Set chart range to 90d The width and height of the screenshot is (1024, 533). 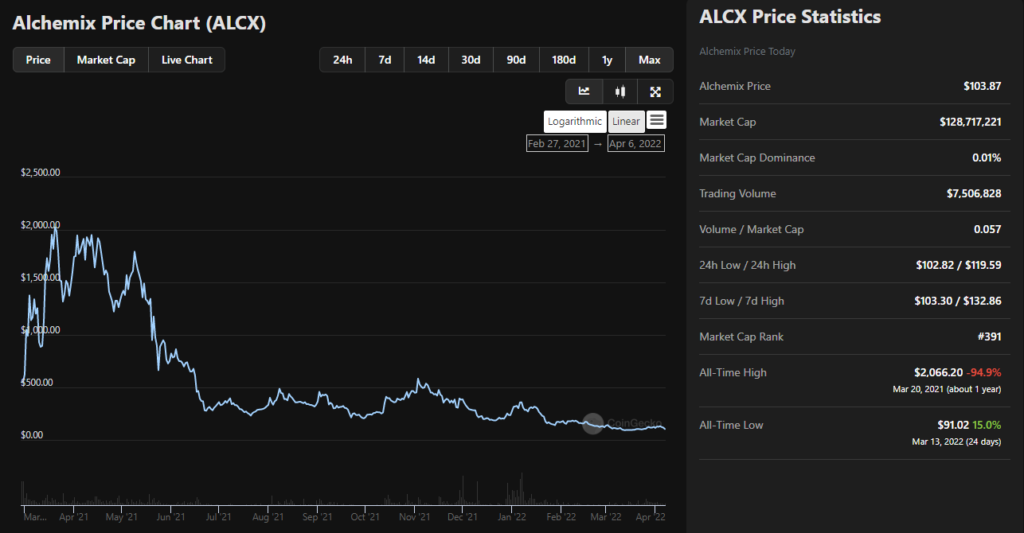516,60
